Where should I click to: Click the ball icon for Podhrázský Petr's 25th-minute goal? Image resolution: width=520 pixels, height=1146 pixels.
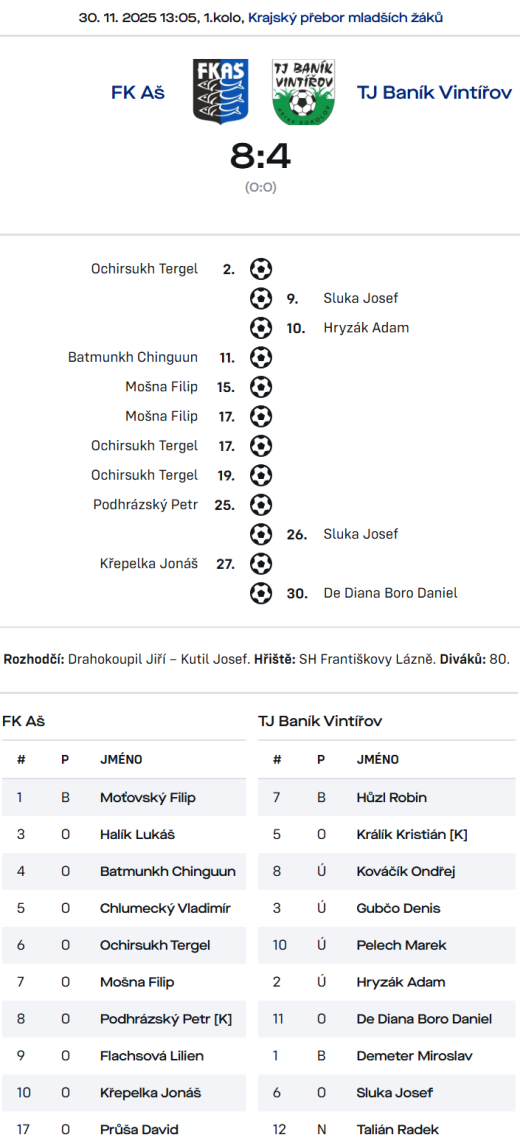pyautogui.click(x=260, y=504)
